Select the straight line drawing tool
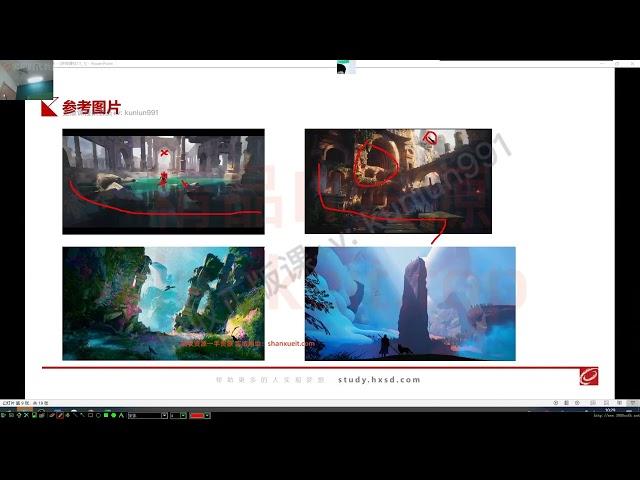The height and width of the screenshot is (480, 640). click(x=76, y=415)
